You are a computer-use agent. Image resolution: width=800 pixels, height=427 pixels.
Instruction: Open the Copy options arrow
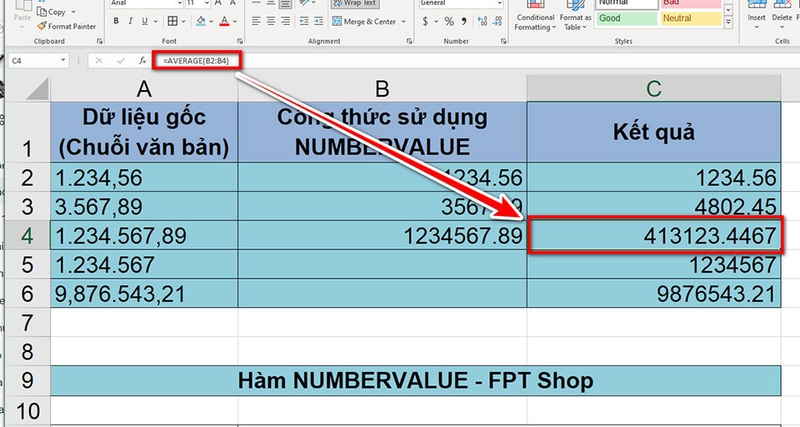click(73, 12)
